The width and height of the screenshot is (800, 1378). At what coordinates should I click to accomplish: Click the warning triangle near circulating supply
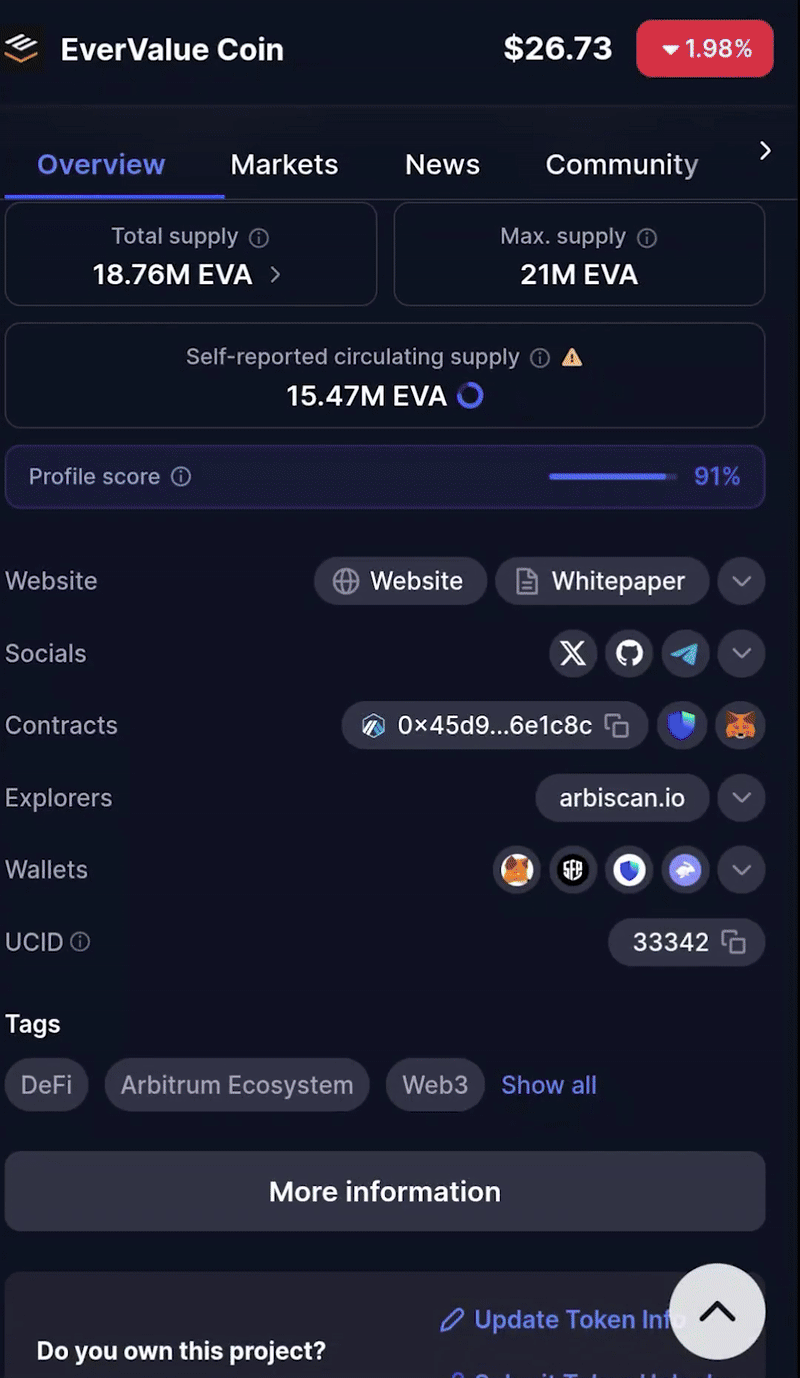(x=572, y=358)
